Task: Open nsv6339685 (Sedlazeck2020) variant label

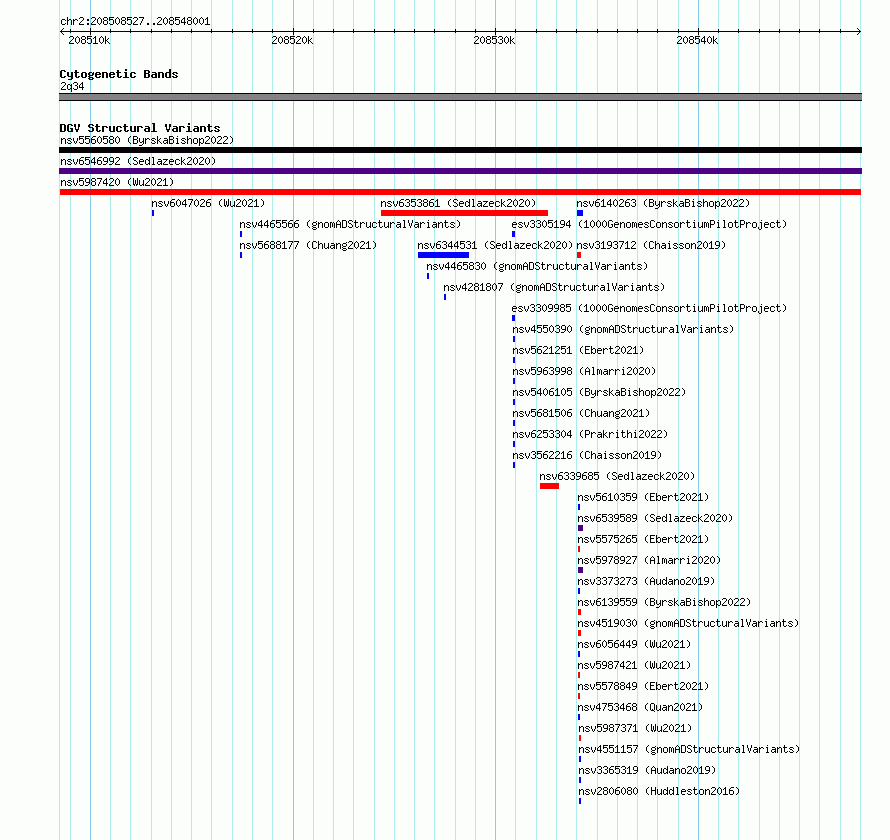Action: 617,476
